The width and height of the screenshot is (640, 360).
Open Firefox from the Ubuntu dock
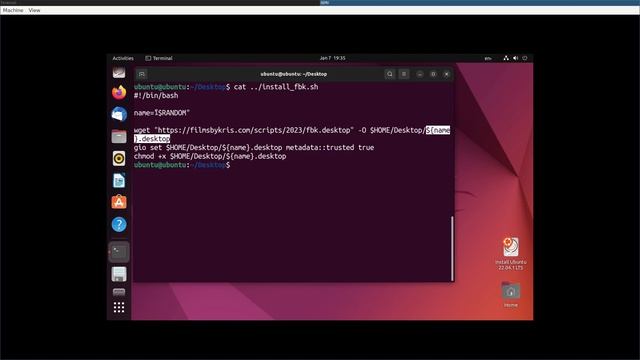pyautogui.click(x=119, y=93)
